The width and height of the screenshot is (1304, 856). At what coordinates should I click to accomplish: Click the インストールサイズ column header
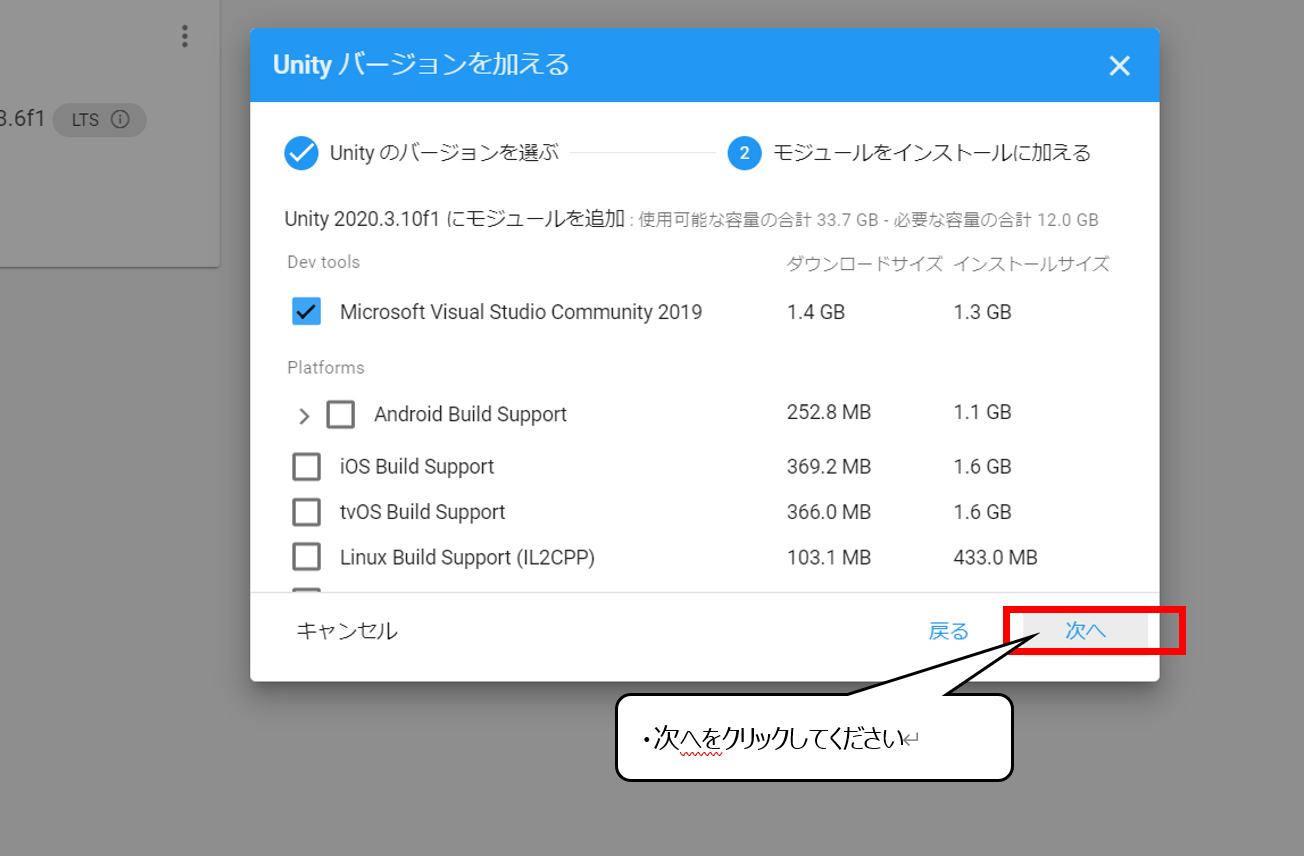(1031, 264)
